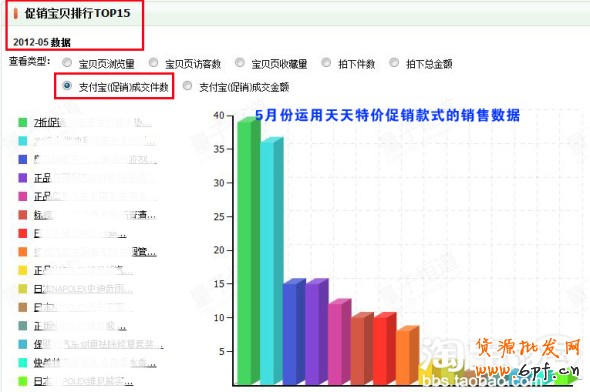Click the tallest green bar in chart
Screen dimensions: 590x392
coord(249,251)
